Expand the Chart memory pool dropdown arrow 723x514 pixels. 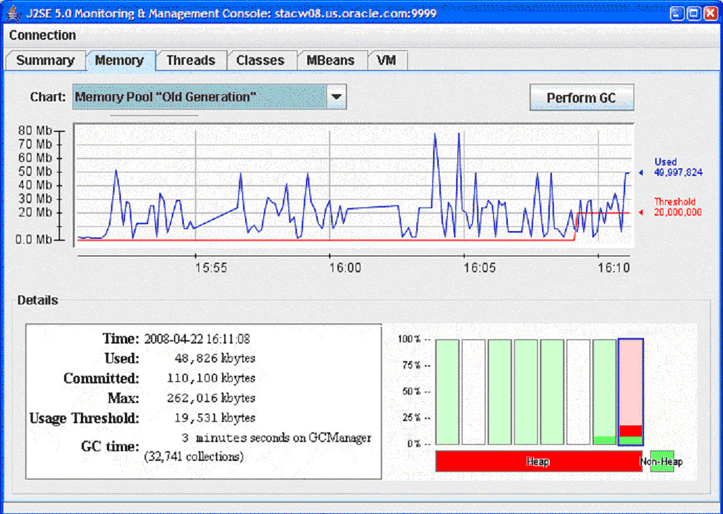coord(337,97)
